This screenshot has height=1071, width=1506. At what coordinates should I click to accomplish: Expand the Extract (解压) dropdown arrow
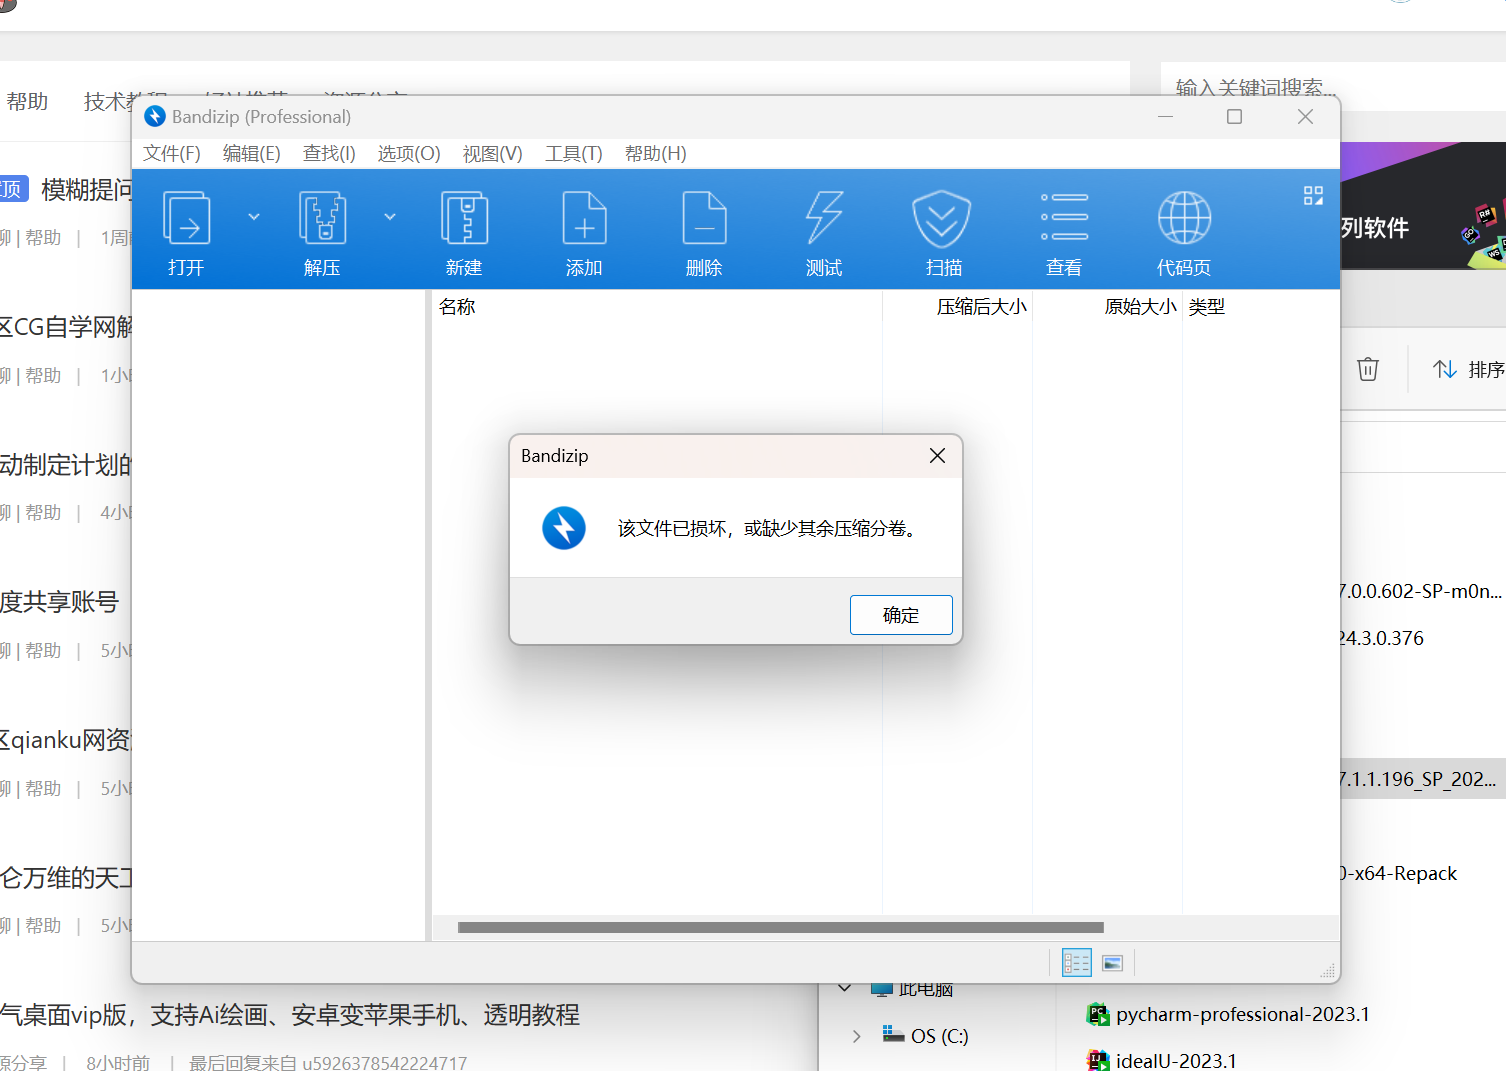[390, 217]
